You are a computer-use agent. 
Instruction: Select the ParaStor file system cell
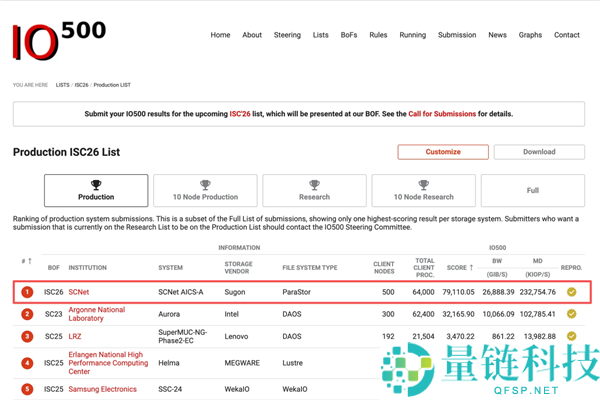[297, 292]
